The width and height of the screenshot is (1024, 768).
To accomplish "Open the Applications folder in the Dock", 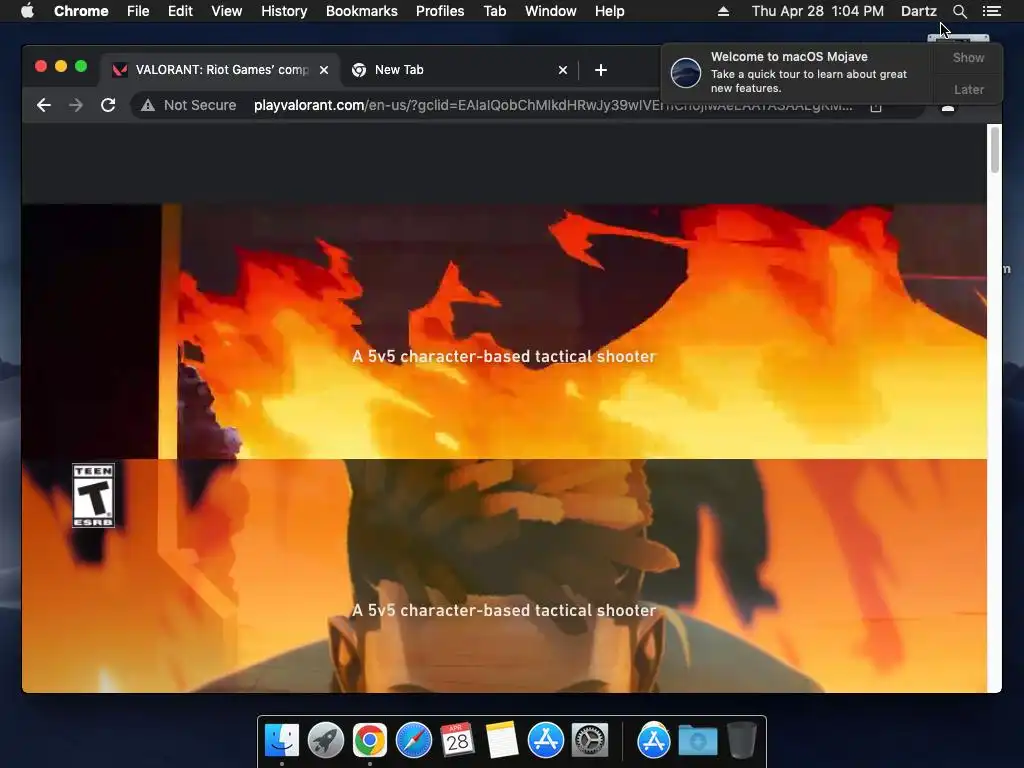I will [654, 741].
